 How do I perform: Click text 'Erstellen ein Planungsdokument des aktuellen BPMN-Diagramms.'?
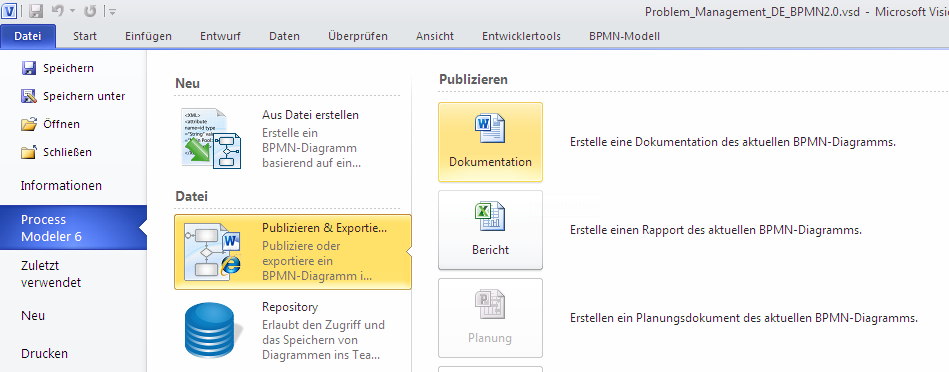[744, 318]
